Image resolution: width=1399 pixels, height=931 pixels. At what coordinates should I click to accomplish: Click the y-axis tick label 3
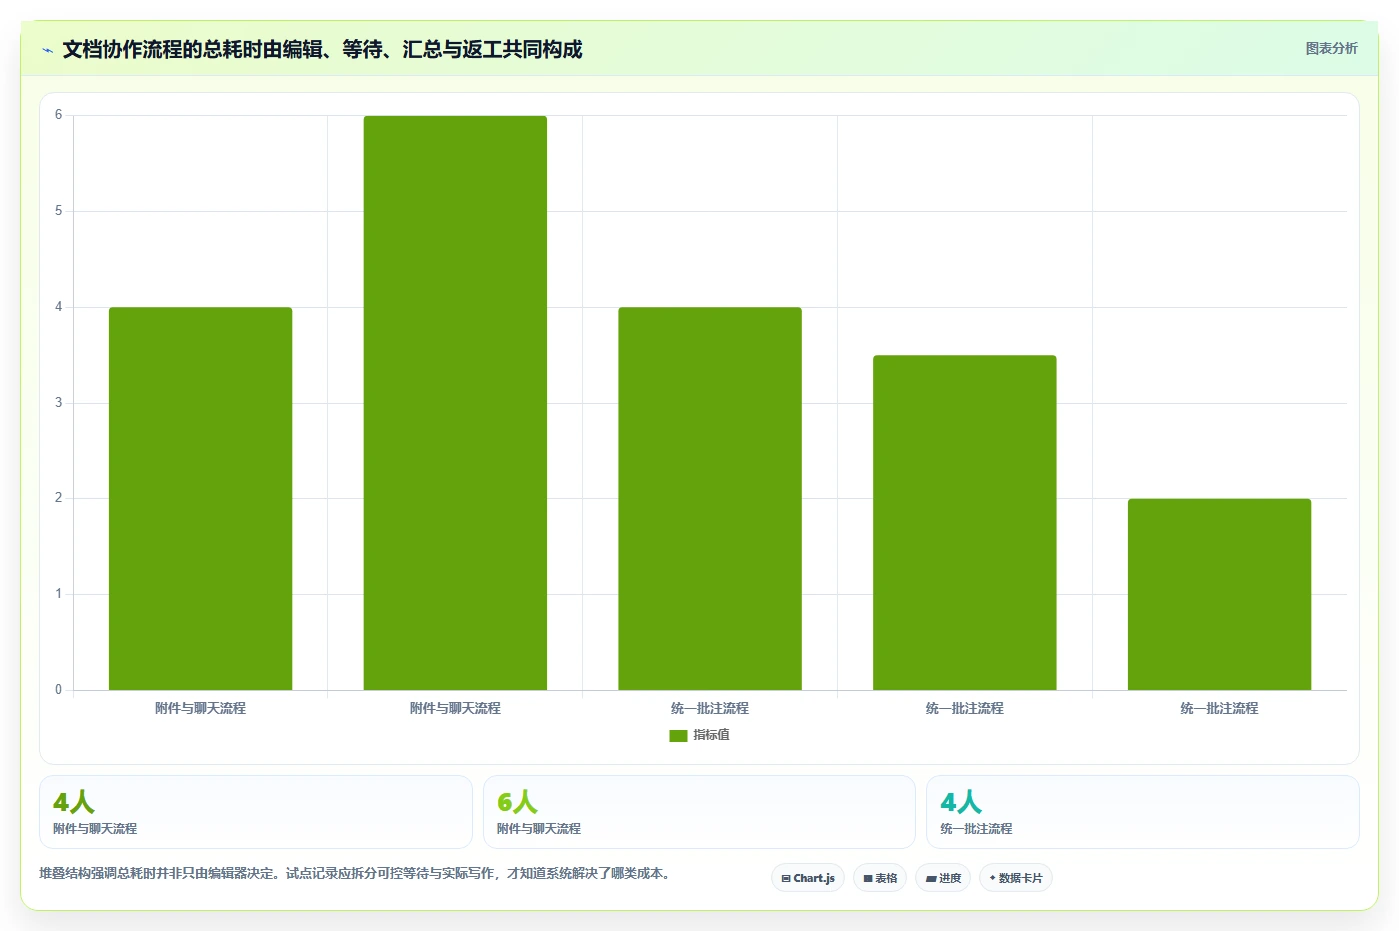pyautogui.click(x=58, y=403)
